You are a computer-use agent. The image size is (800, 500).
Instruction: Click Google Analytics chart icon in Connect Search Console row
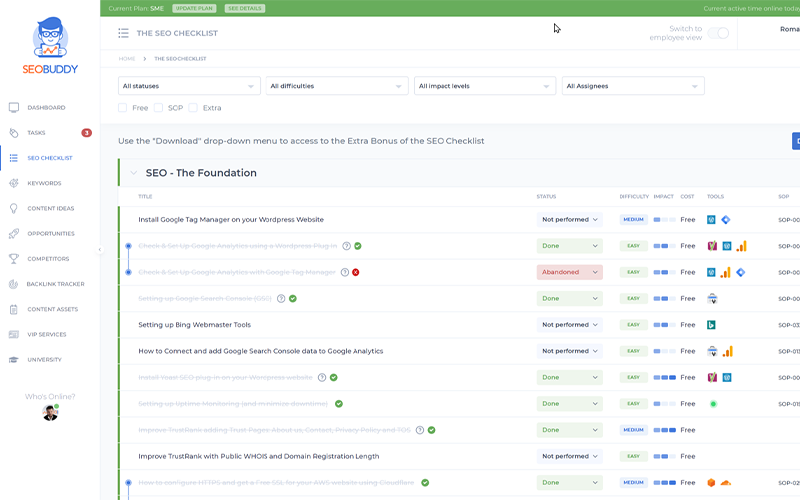click(x=728, y=351)
